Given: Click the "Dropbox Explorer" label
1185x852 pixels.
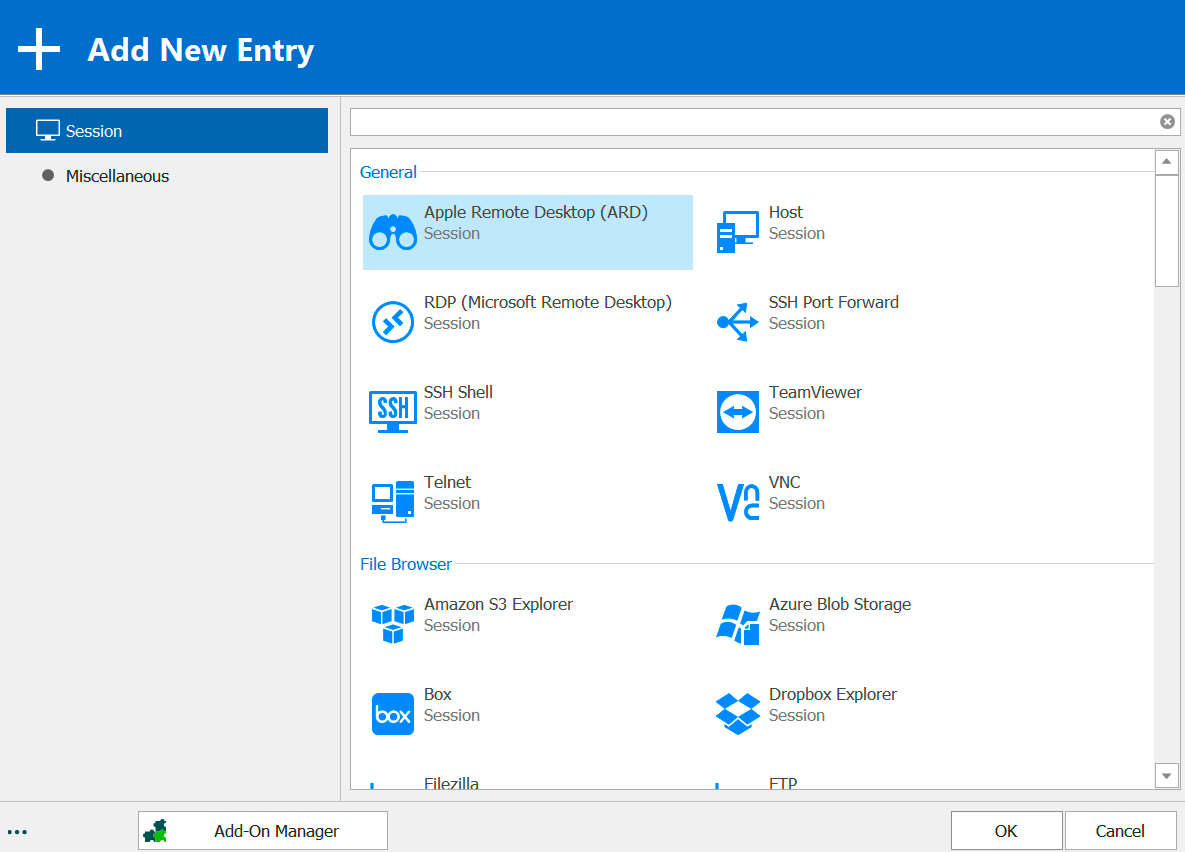Looking at the screenshot, I should click(833, 695).
